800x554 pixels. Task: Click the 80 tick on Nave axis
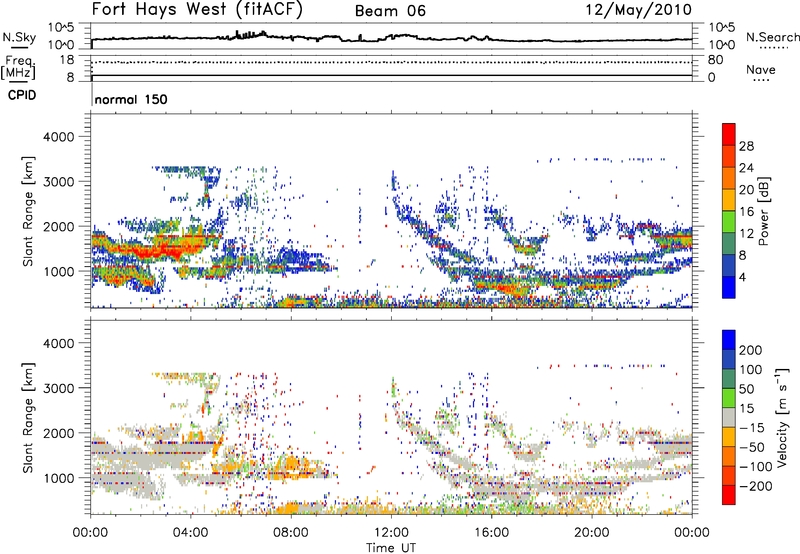[715, 60]
